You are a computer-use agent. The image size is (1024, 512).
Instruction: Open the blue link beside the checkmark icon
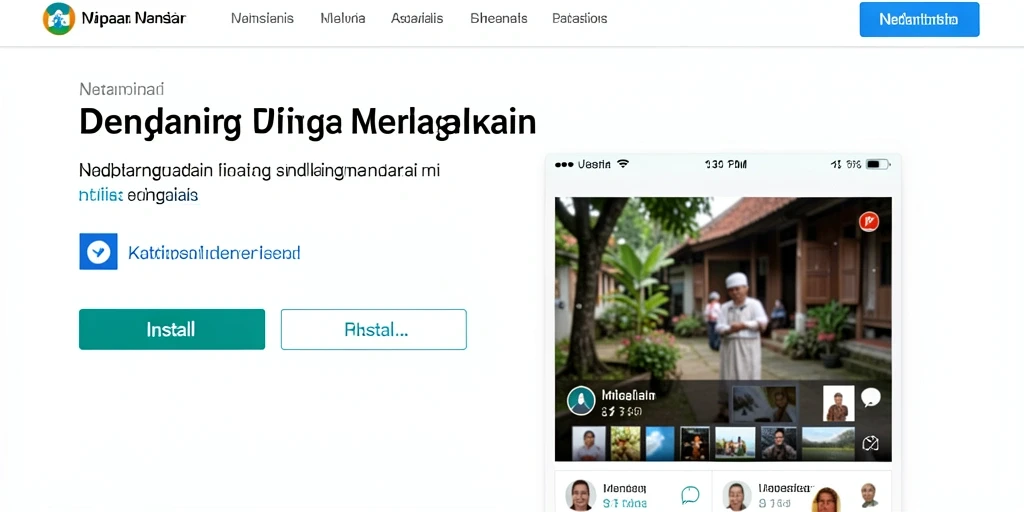pyautogui.click(x=214, y=253)
